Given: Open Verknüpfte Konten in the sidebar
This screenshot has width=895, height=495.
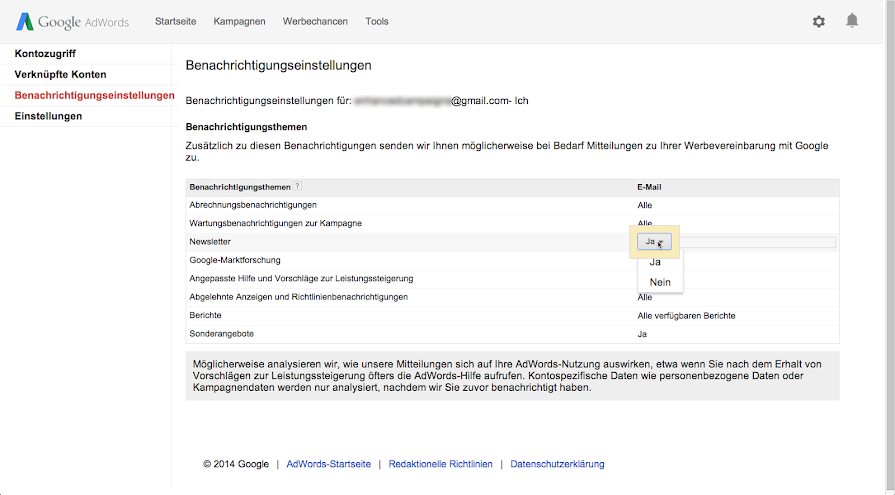Looking at the screenshot, I should tap(61, 74).
